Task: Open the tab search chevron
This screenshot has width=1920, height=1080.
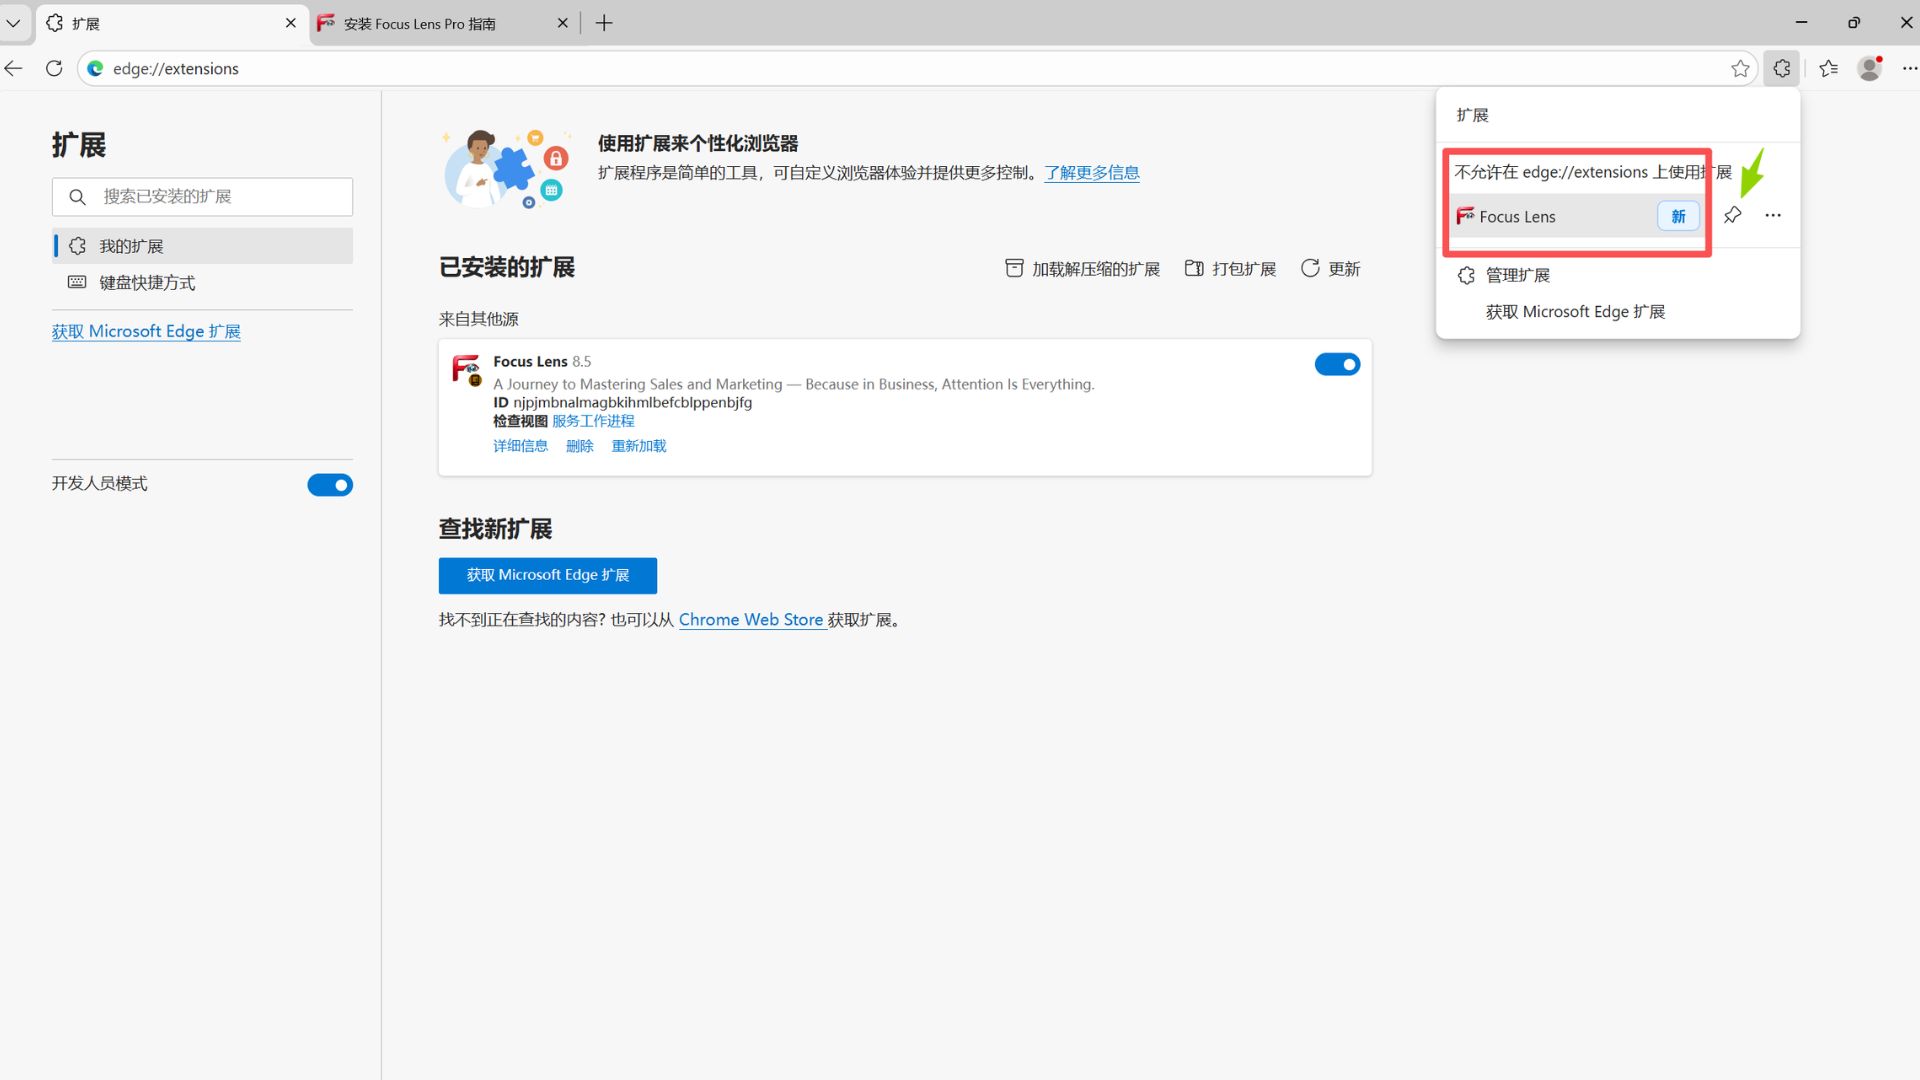Action: (12, 22)
